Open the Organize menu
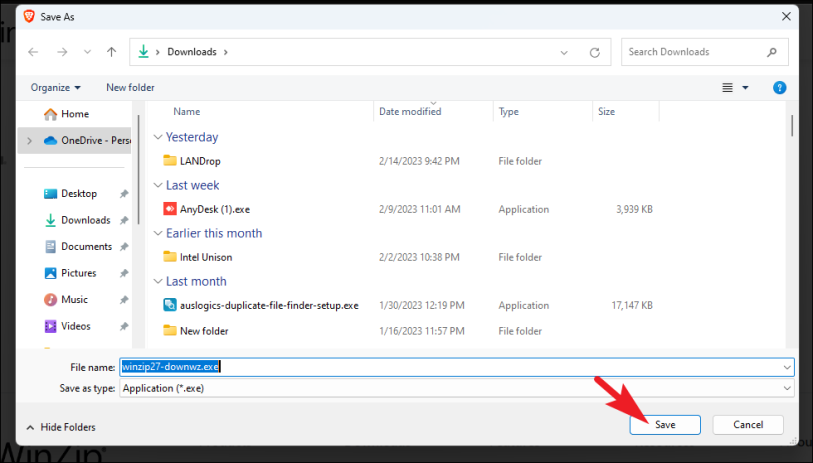The width and height of the screenshot is (813, 463). (x=56, y=88)
